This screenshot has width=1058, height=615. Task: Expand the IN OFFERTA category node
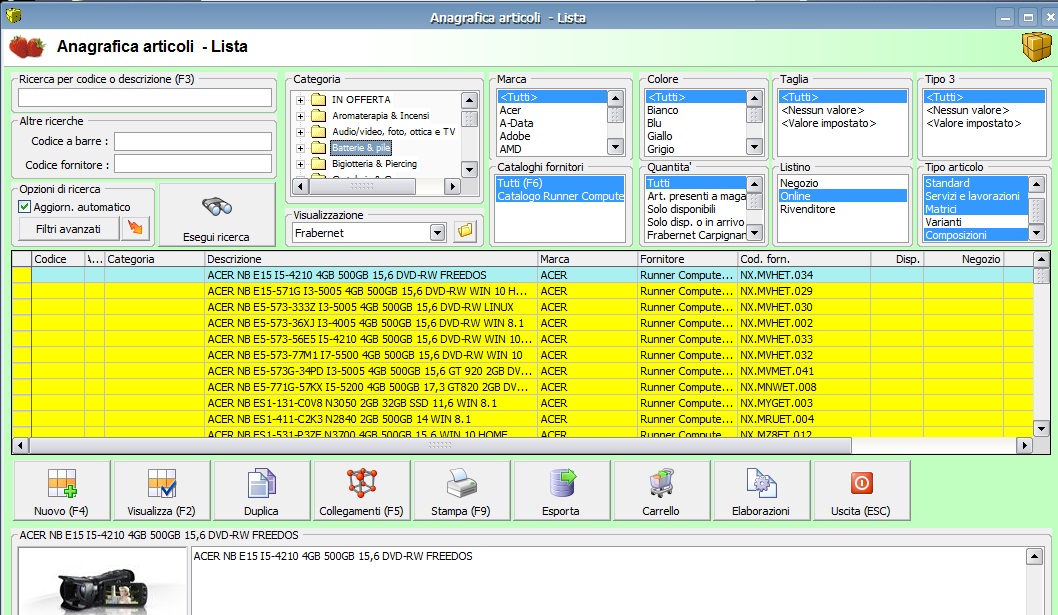[300, 100]
